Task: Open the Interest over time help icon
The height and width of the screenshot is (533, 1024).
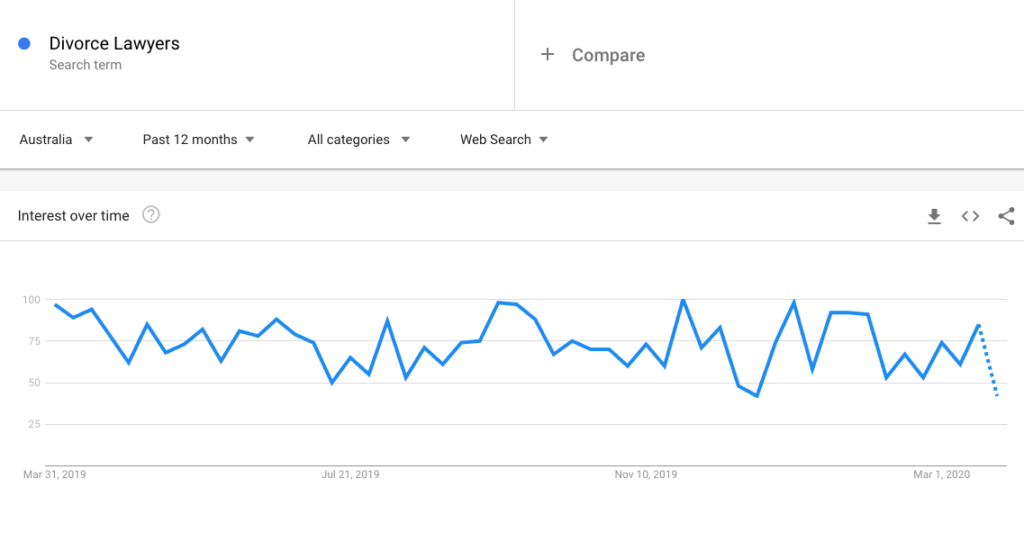Action: click(x=151, y=215)
